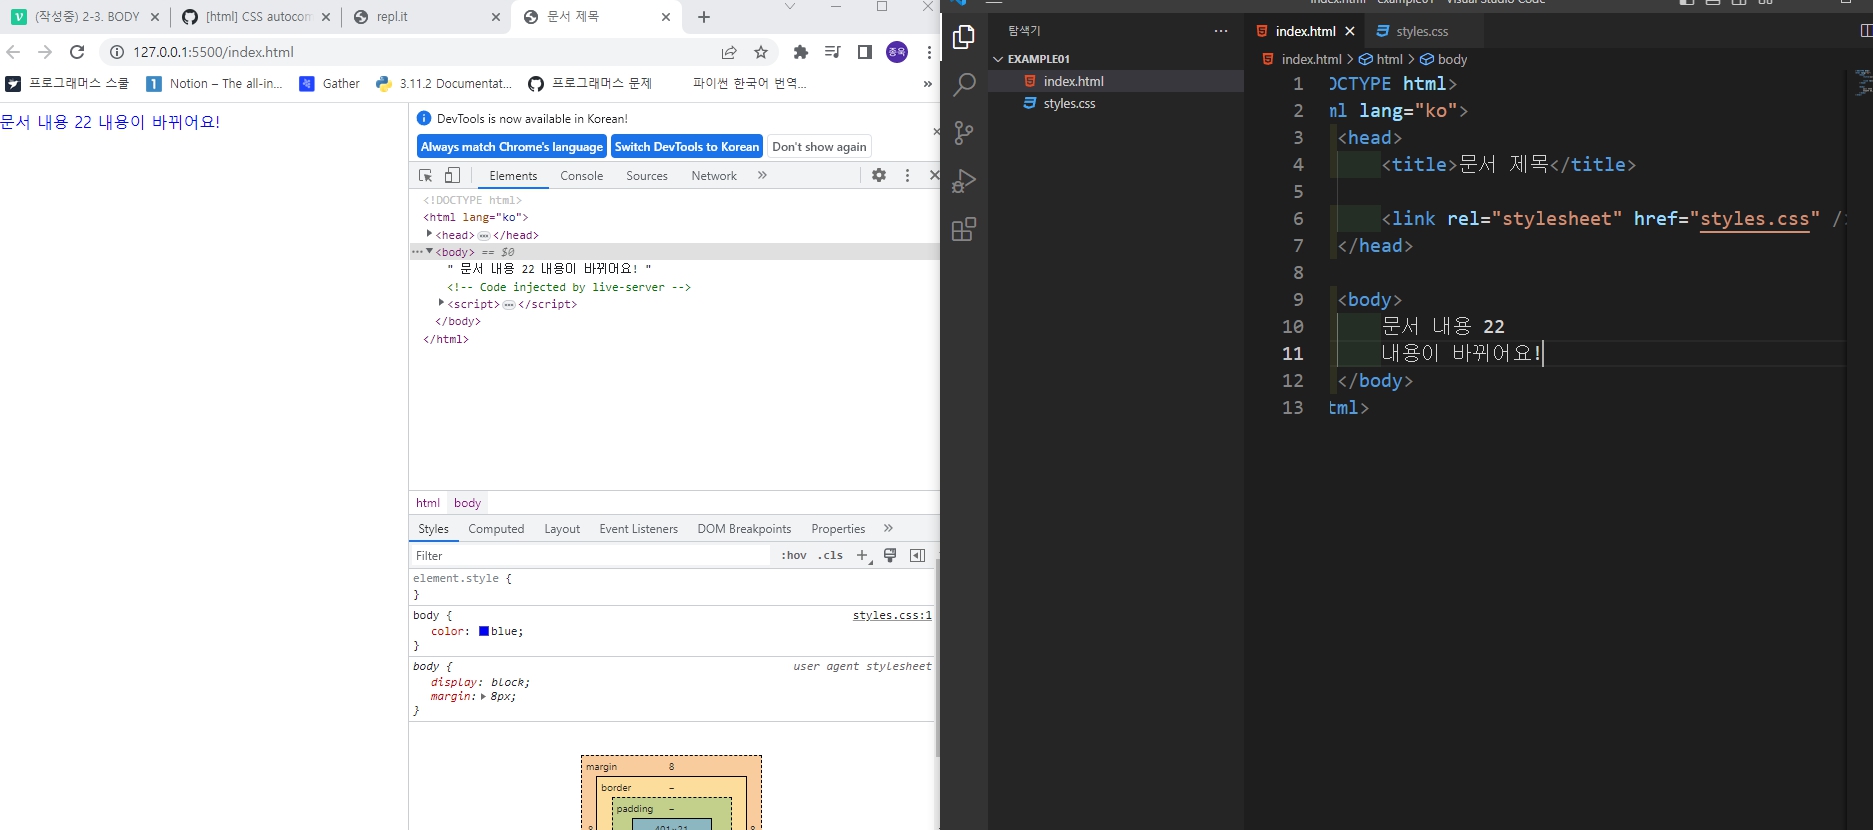Click the blue color swatch in body rule
This screenshot has height=830, width=1873.
tap(484, 632)
